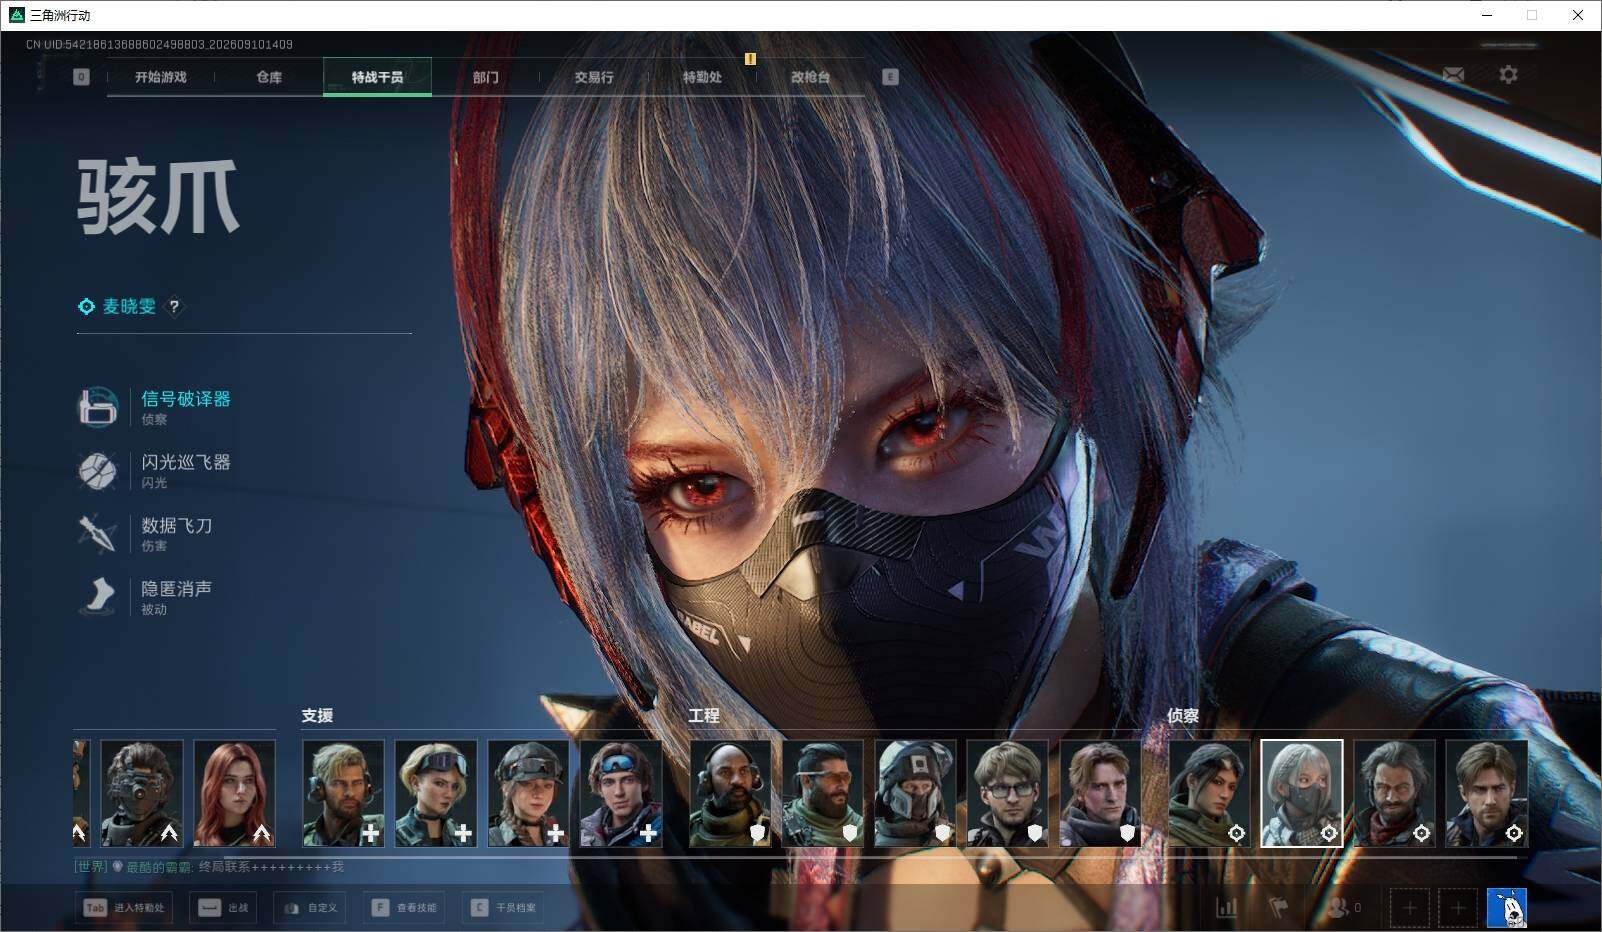1602x932 pixels.
Task: Click the 隐匿消声 skill name
Action: pos(177,588)
